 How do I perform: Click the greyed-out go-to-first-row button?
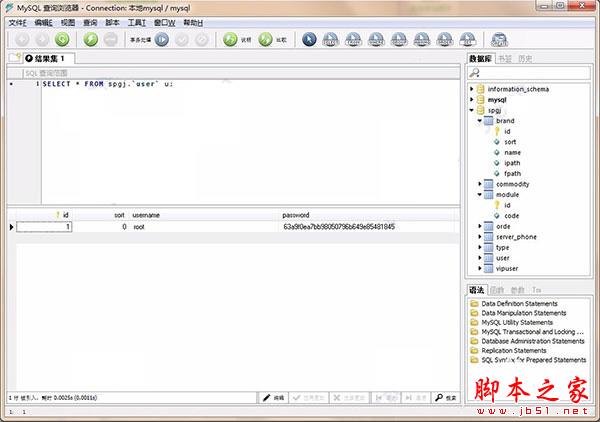[386, 398]
